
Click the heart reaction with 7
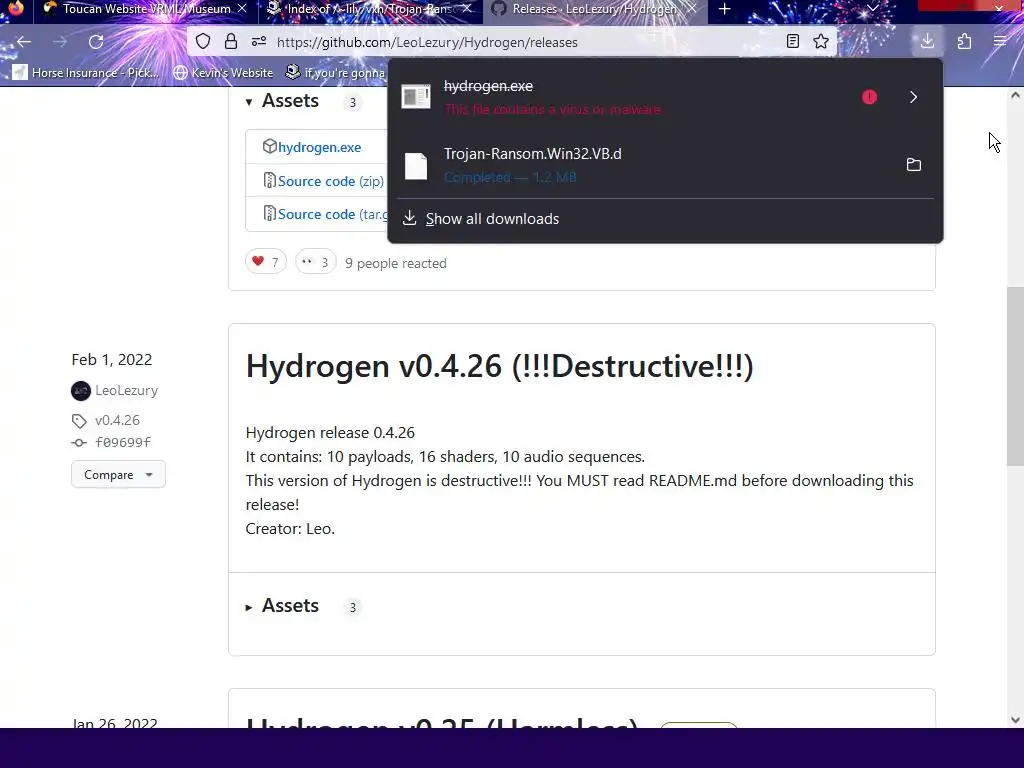[x=266, y=262]
